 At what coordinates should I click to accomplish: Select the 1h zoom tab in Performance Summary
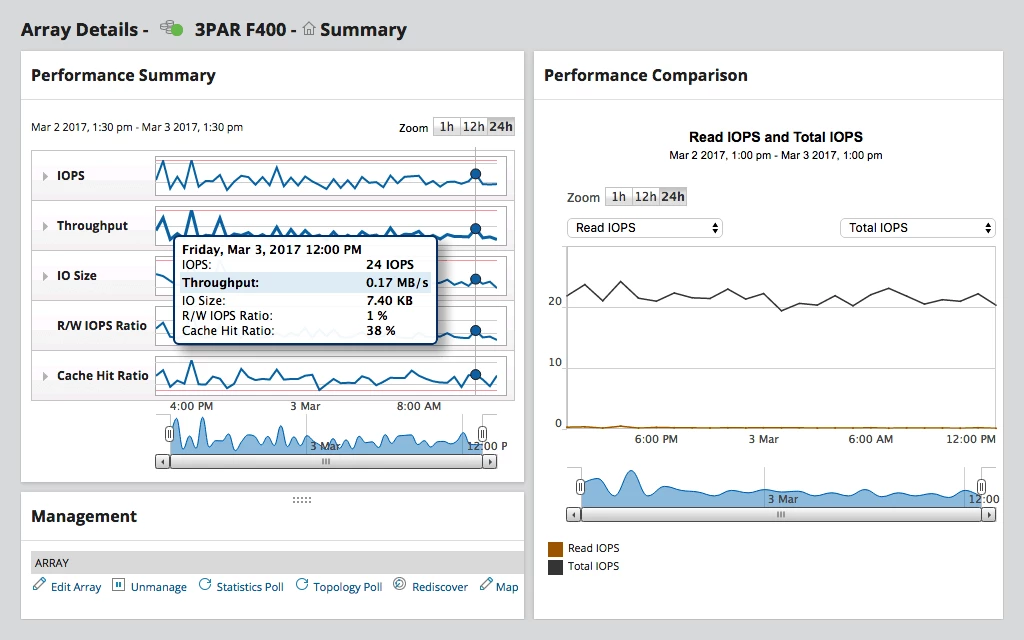(446, 126)
